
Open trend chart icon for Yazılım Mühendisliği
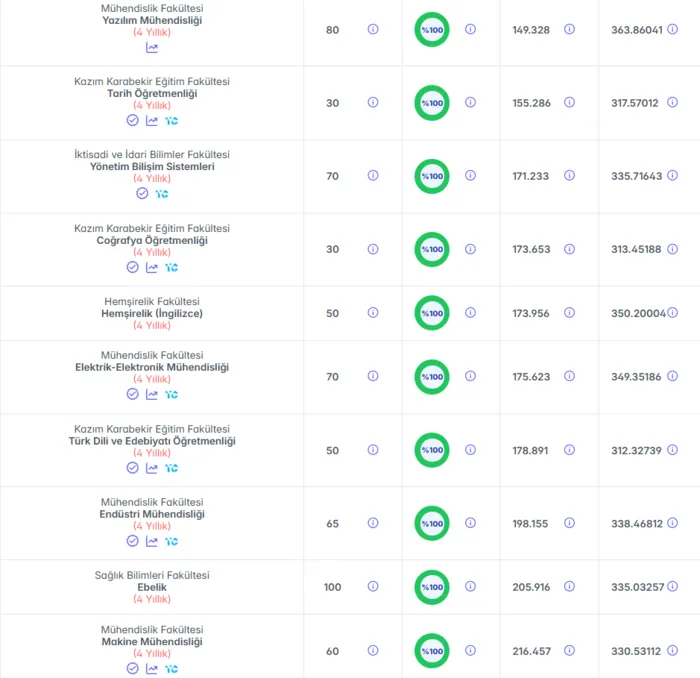coord(152,47)
